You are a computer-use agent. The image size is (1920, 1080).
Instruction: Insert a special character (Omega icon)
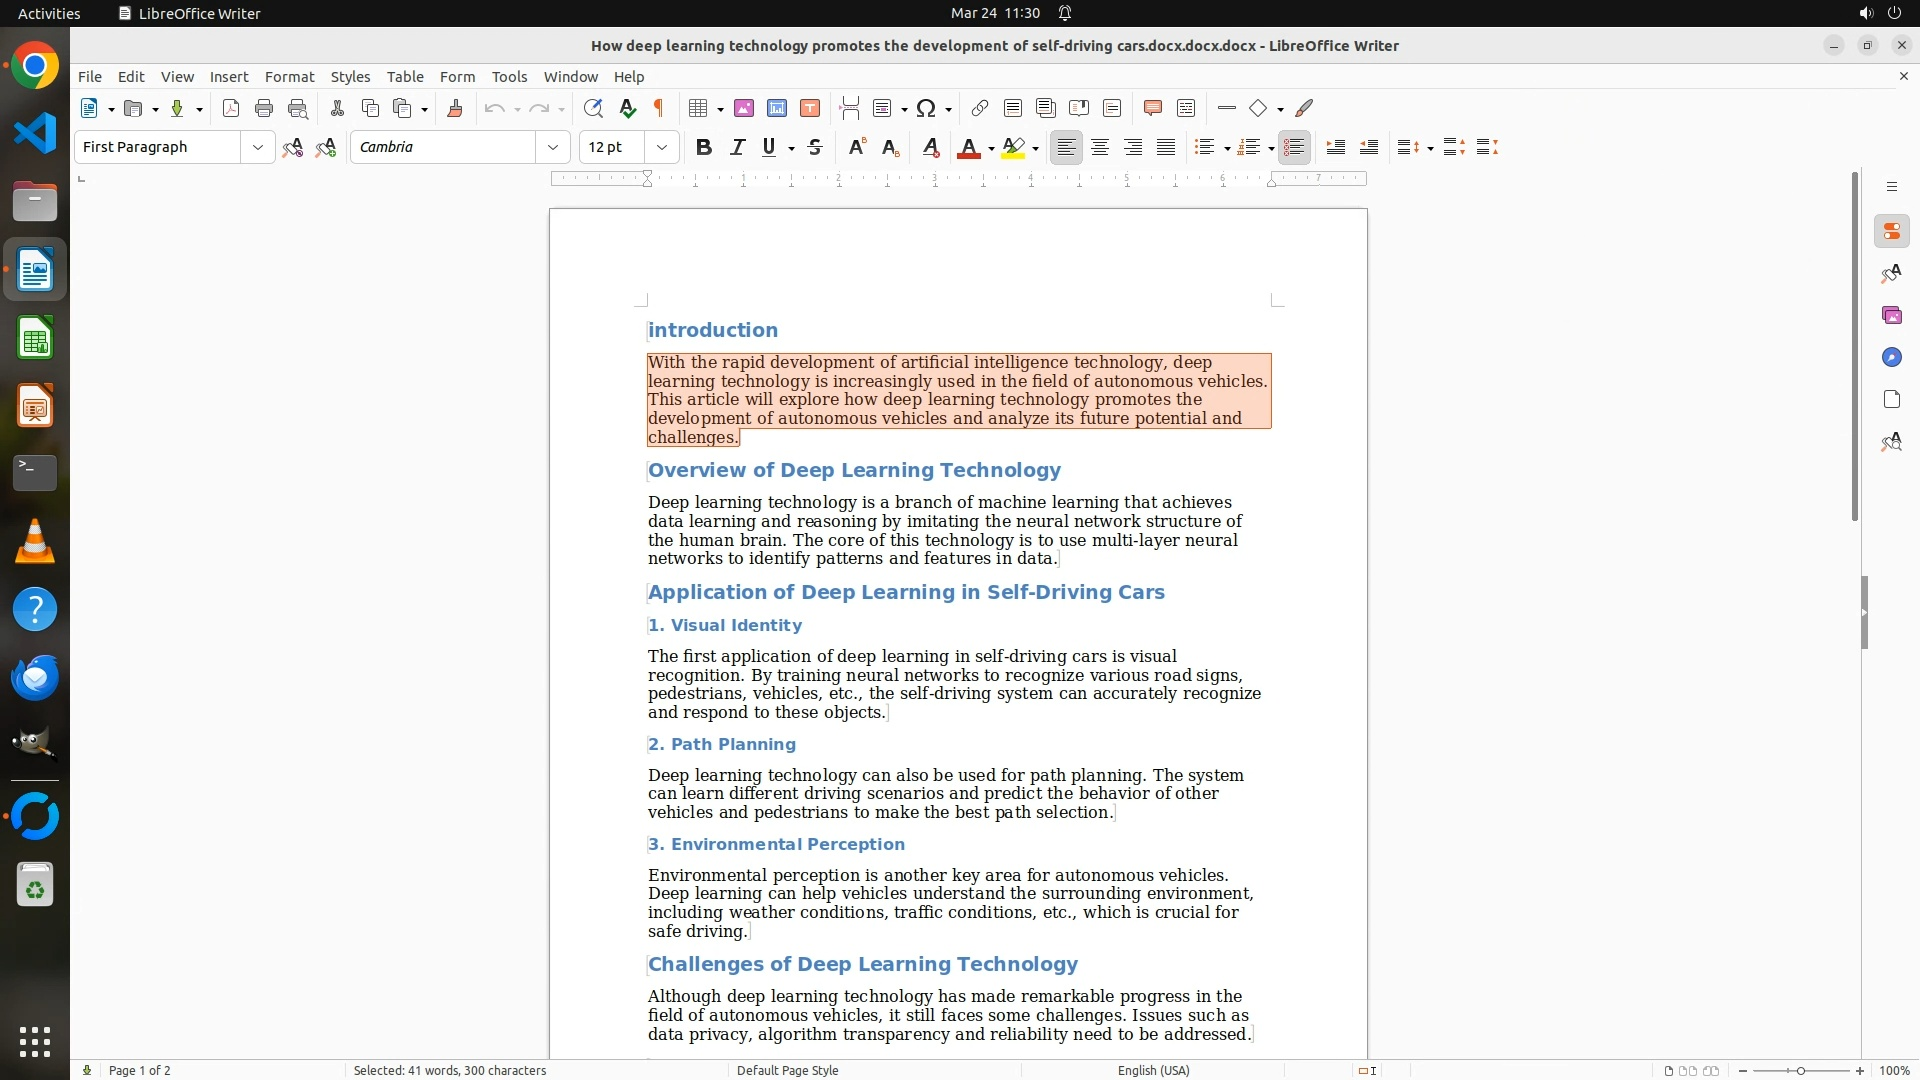(x=926, y=108)
